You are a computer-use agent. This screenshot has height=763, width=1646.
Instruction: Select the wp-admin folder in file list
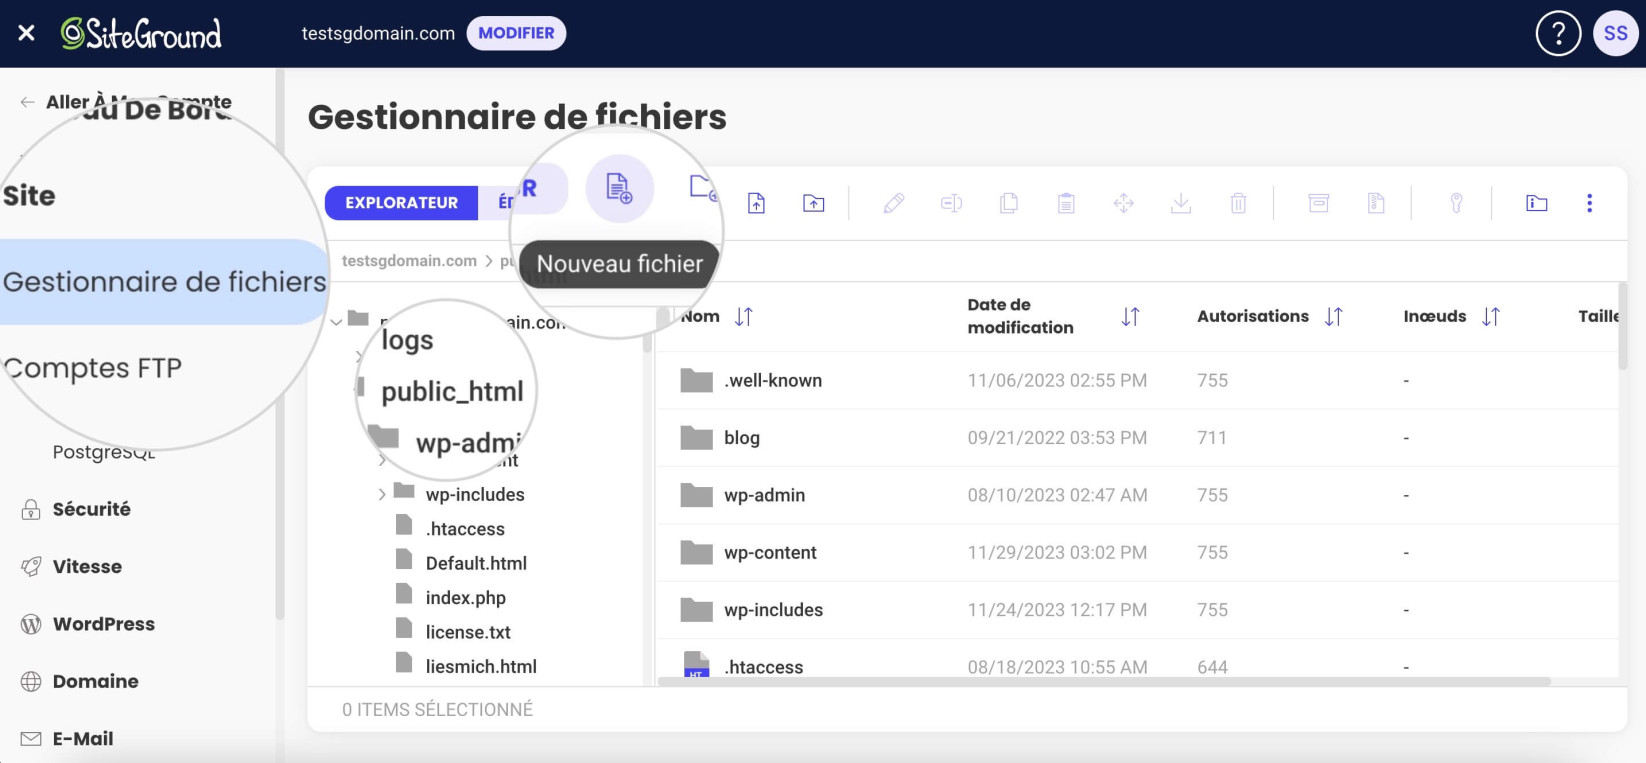[x=1136, y=495]
